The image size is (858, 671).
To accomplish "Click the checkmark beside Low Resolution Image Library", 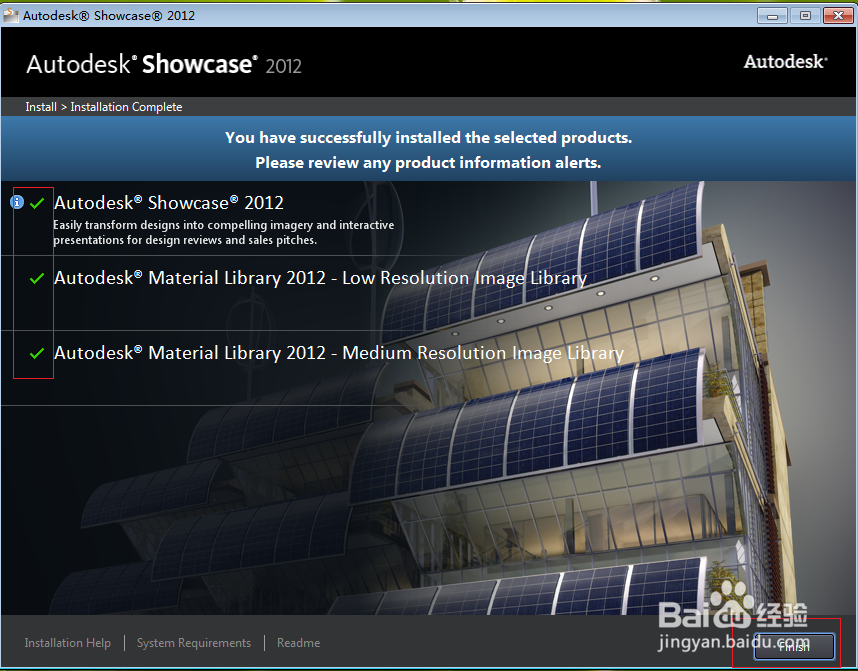I will point(37,279).
